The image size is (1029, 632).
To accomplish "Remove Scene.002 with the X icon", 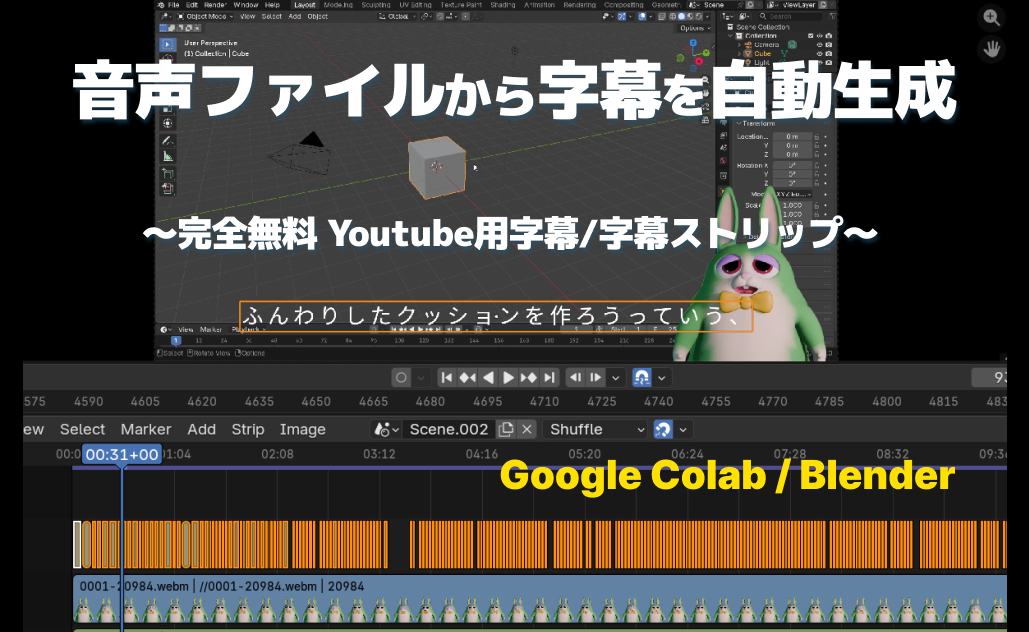I will [x=527, y=429].
